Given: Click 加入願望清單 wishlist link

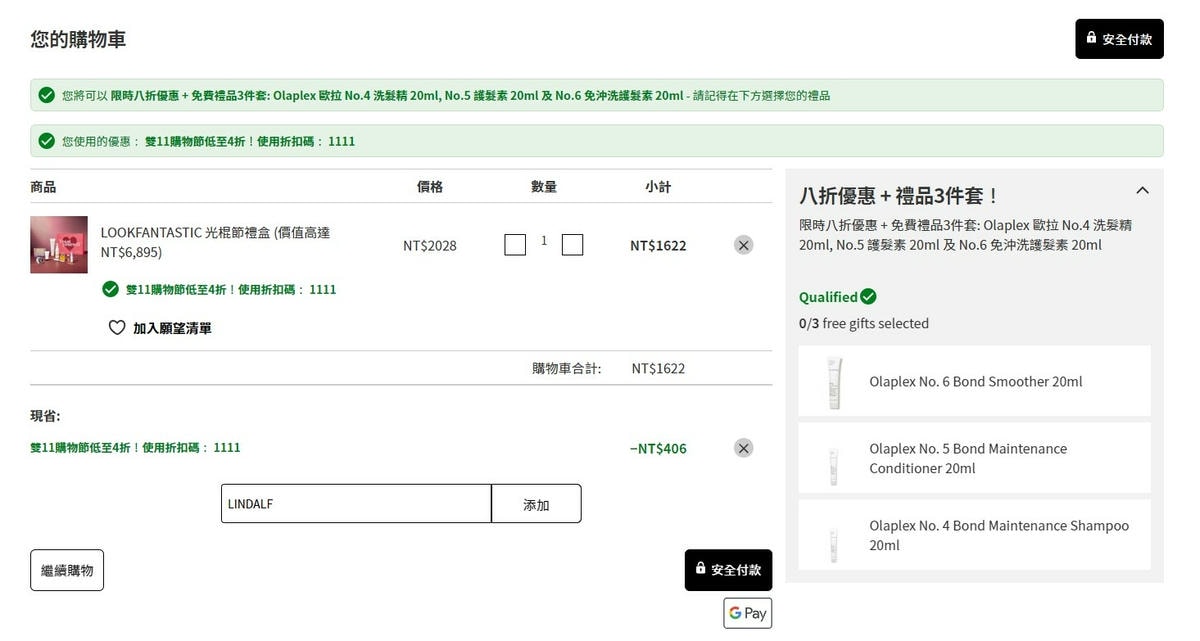Looking at the screenshot, I should [172, 328].
